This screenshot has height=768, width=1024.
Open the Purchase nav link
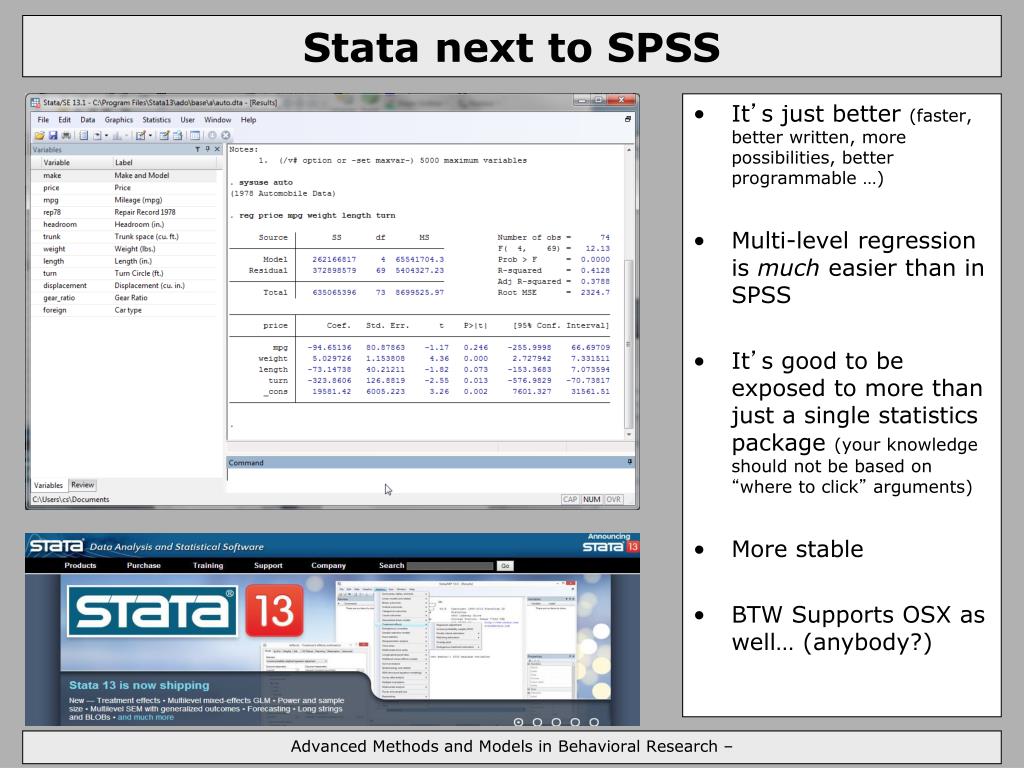tap(144, 566)
